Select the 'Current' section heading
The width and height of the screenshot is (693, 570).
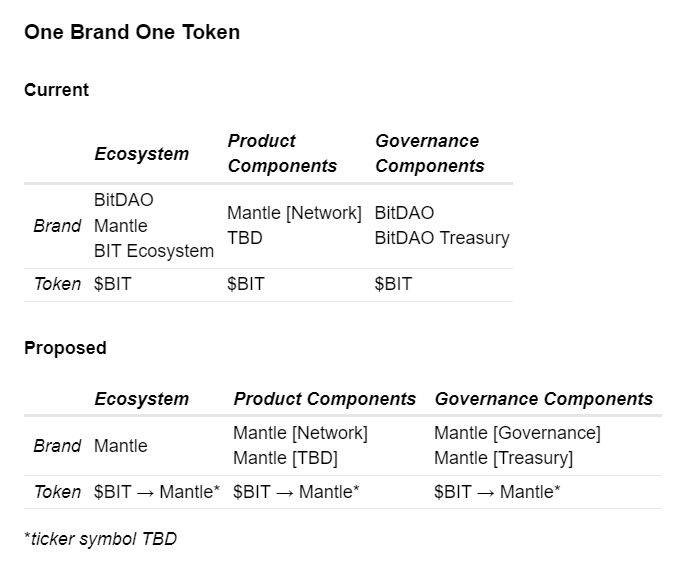point(56,90)
